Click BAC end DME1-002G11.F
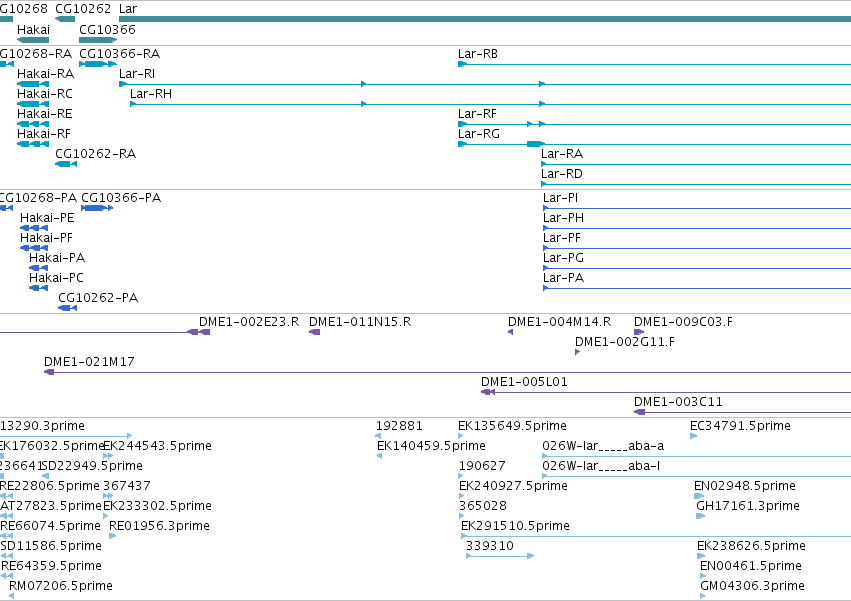The width and height of the screenshot is (851, 601). pos(625,343)
